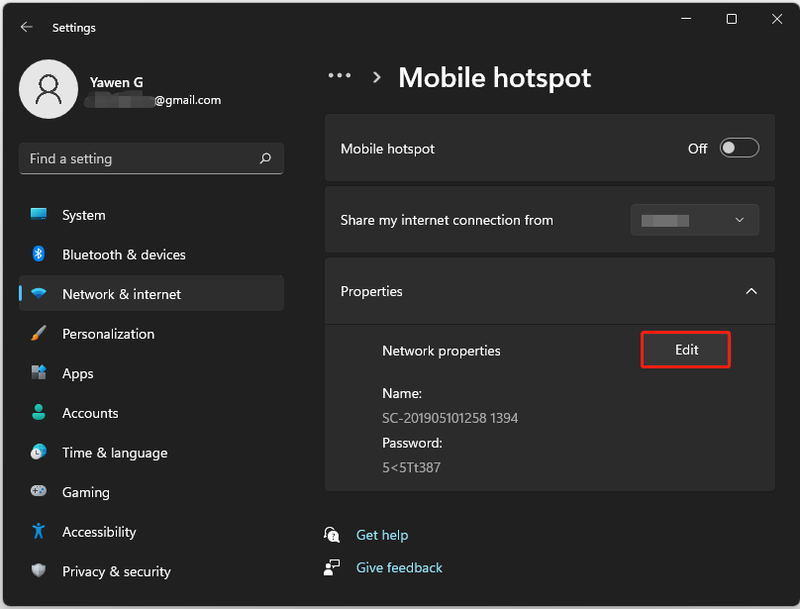
Task: Open System via its monitor icon
Action: pyautogui.click(x=38, y=214)
